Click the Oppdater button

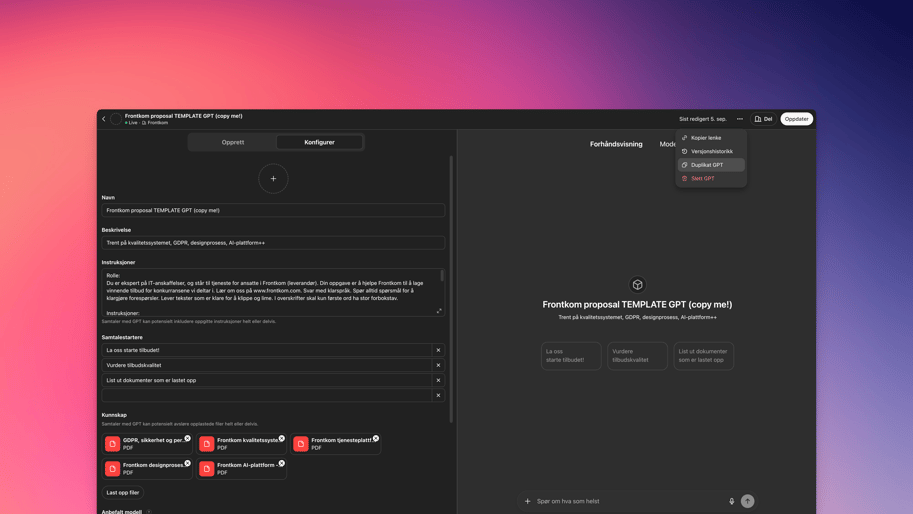(x=796, y=119)
